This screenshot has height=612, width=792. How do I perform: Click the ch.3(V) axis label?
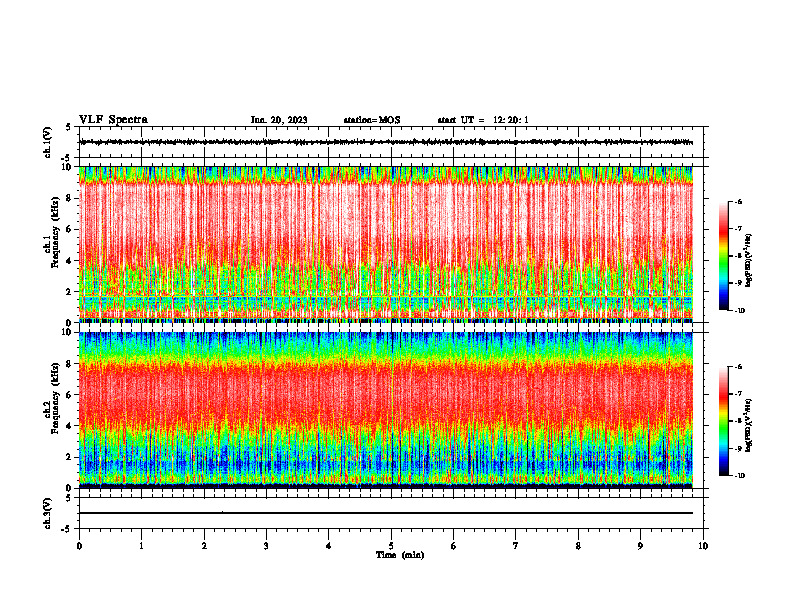pos(48,513)
